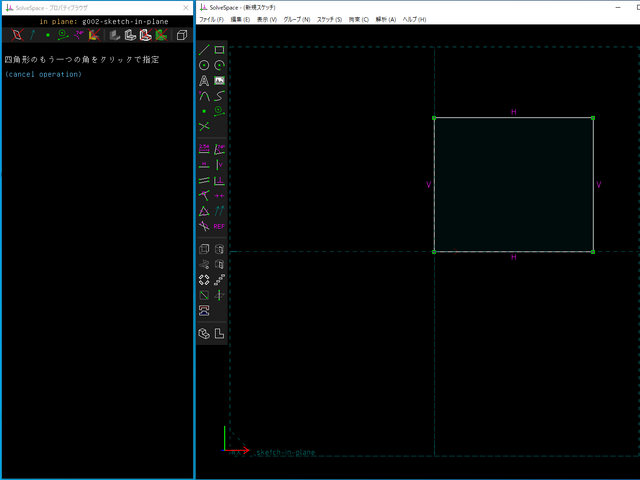Click the horizontal constraint tool icon
The height and width of the screenshot is (480, 640).
204,165
